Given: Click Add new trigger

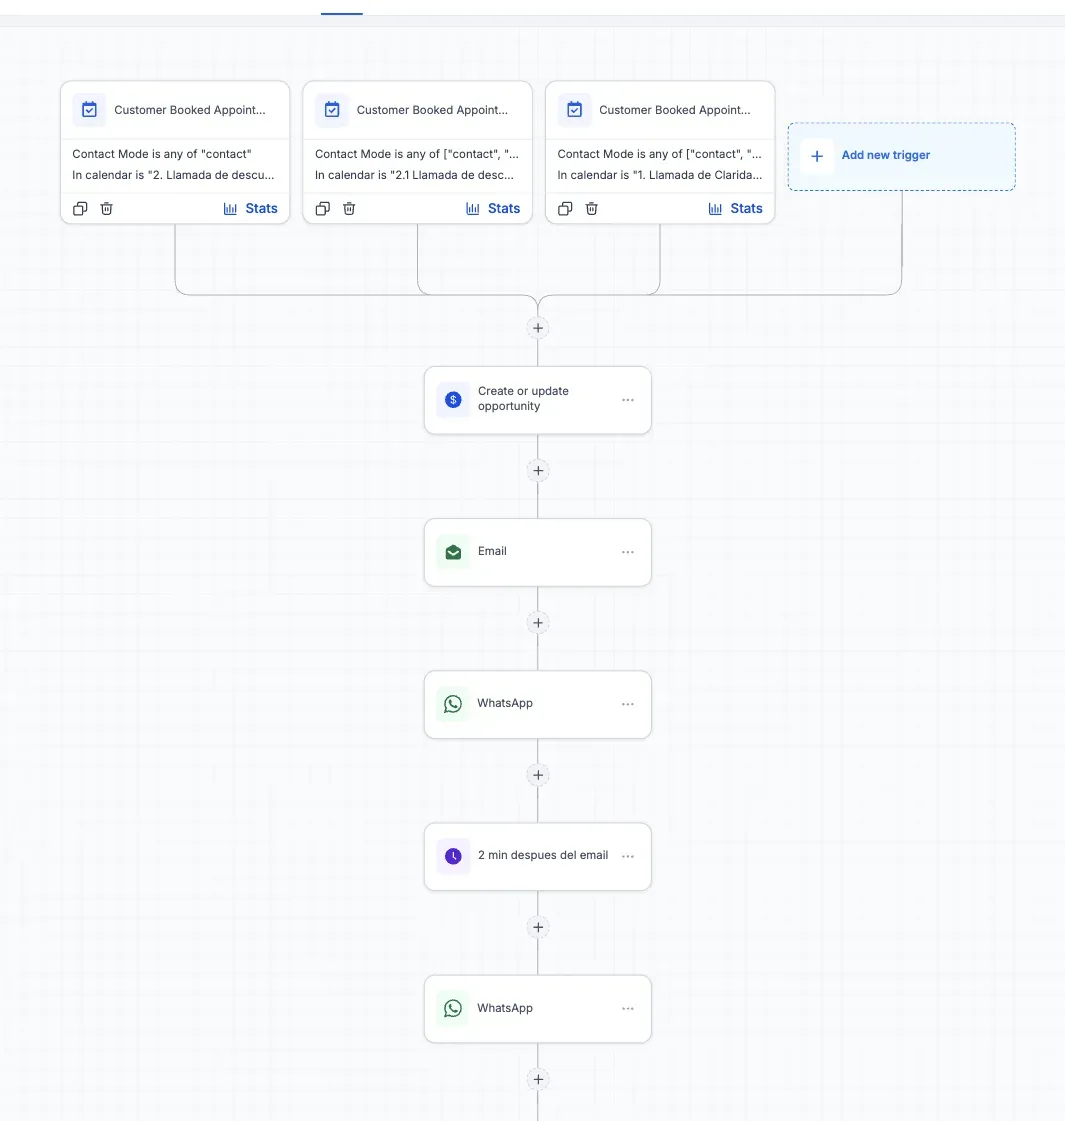Looking at the screenshot, I should click(901, 156).
